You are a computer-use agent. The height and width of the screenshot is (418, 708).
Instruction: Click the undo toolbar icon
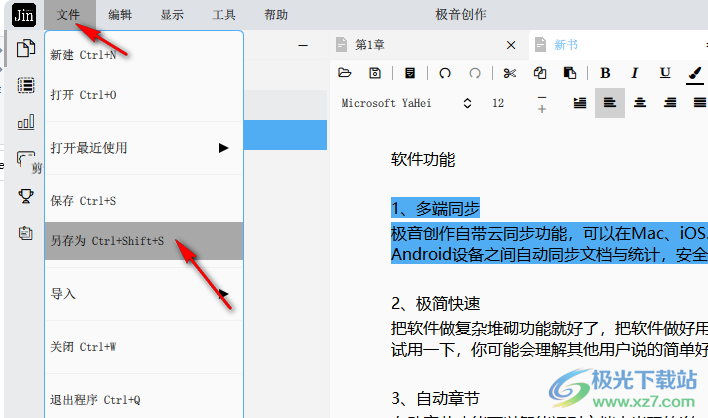445,73
